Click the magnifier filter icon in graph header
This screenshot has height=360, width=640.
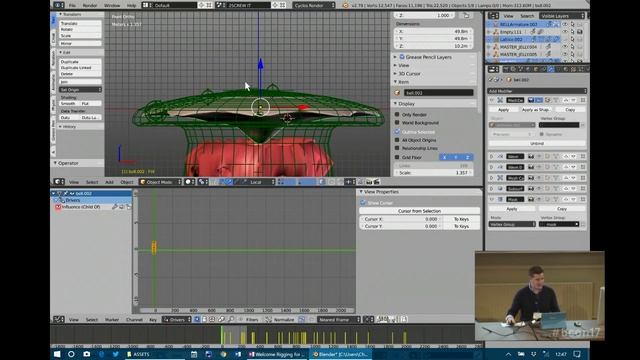(x=231, y=320)
